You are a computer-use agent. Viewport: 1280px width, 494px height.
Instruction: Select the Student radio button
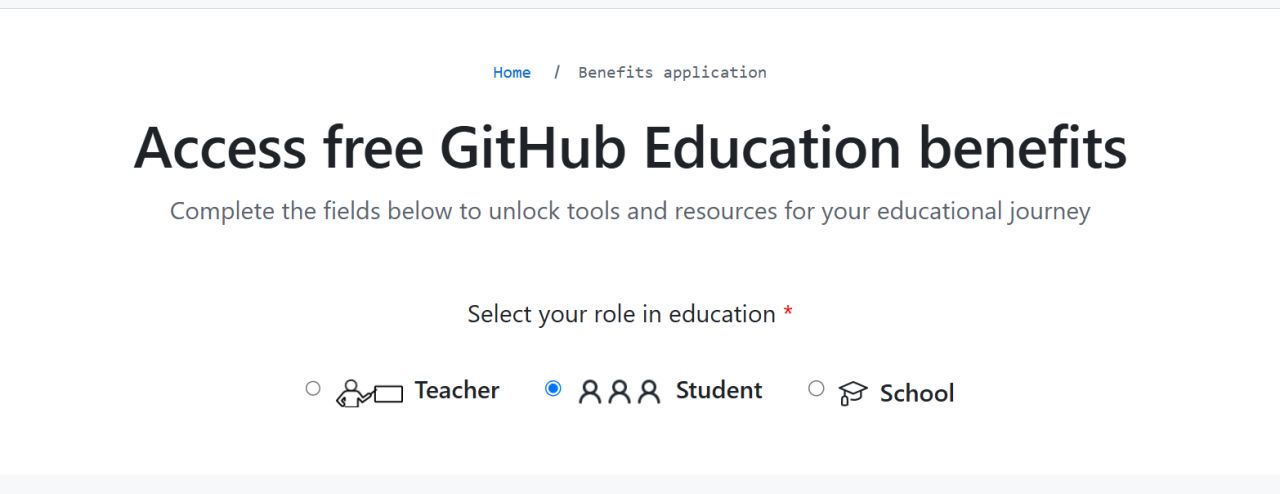click(553, 388)
